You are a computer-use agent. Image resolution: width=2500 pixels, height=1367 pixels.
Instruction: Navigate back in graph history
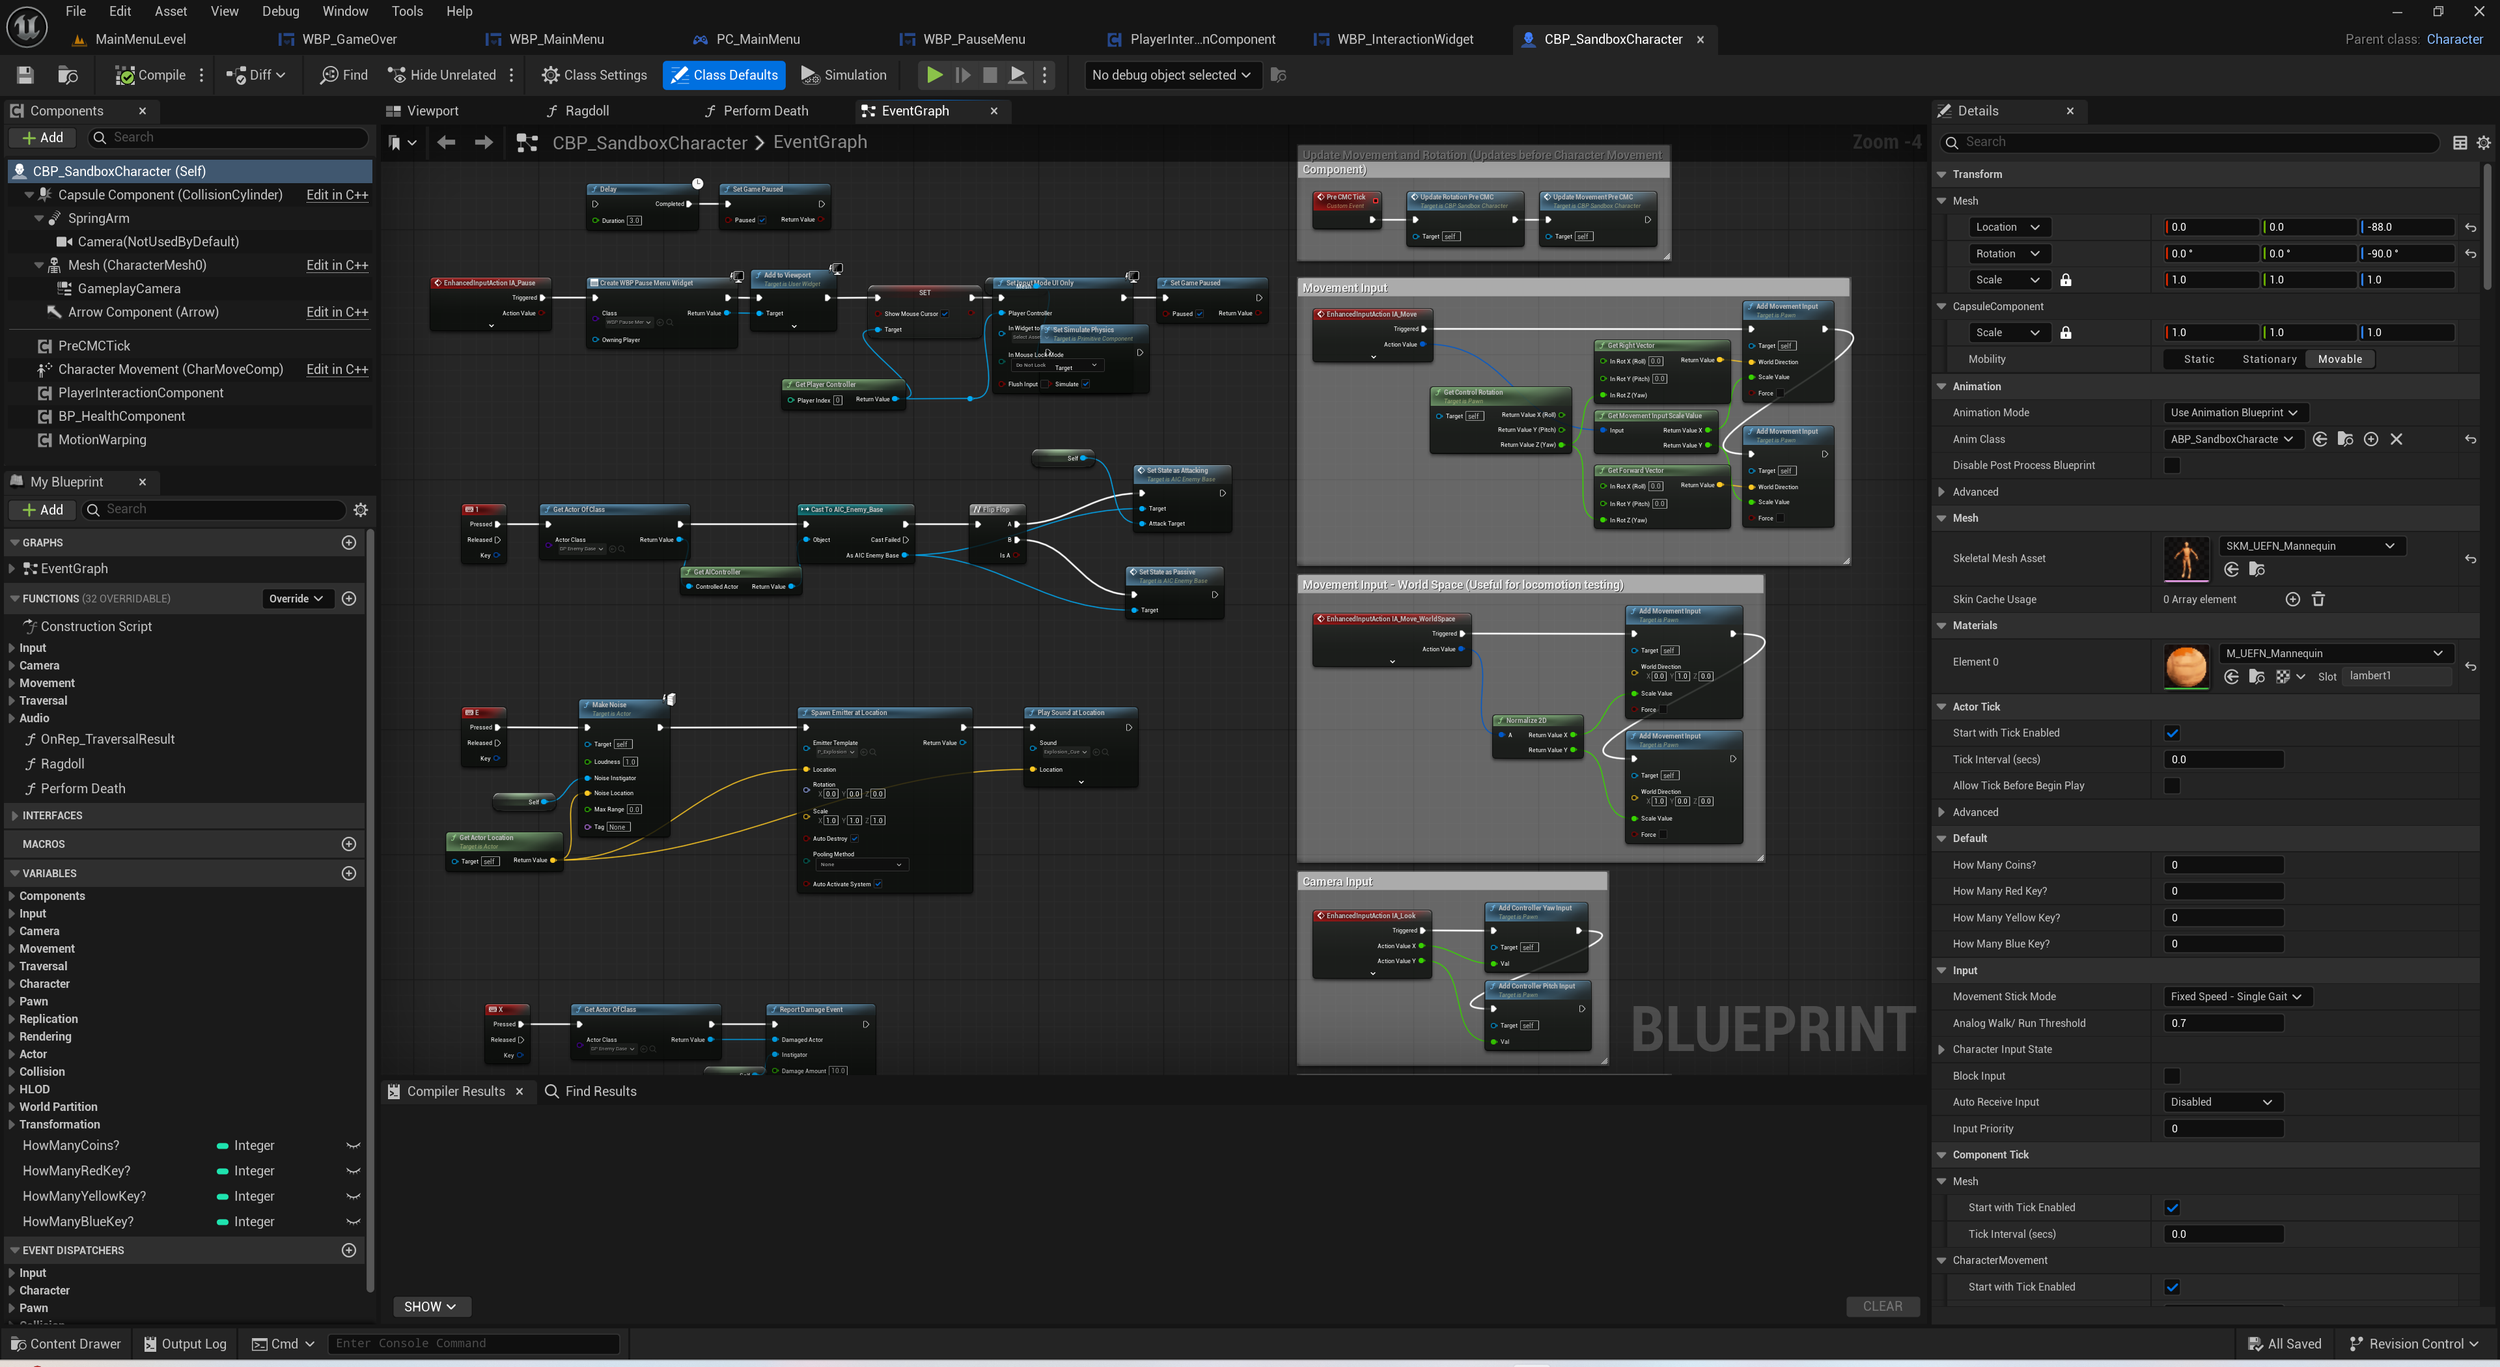[x=446, y=143]
